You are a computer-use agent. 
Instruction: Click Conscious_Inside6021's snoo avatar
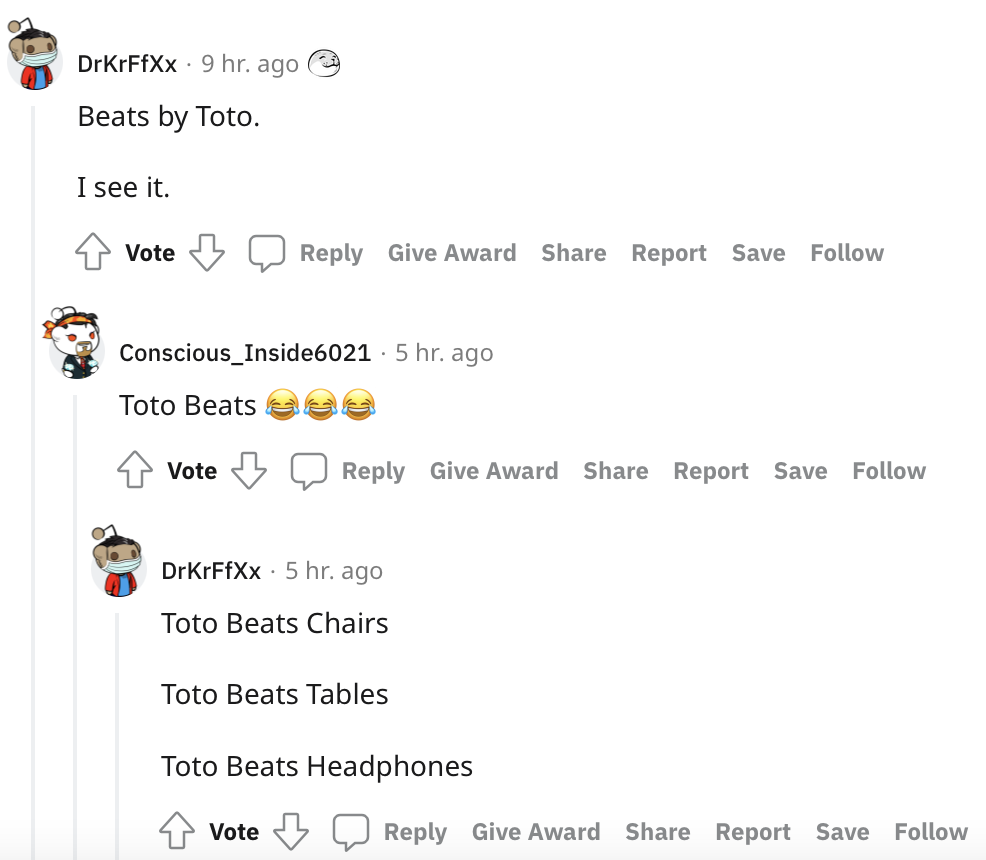(76, 342)
